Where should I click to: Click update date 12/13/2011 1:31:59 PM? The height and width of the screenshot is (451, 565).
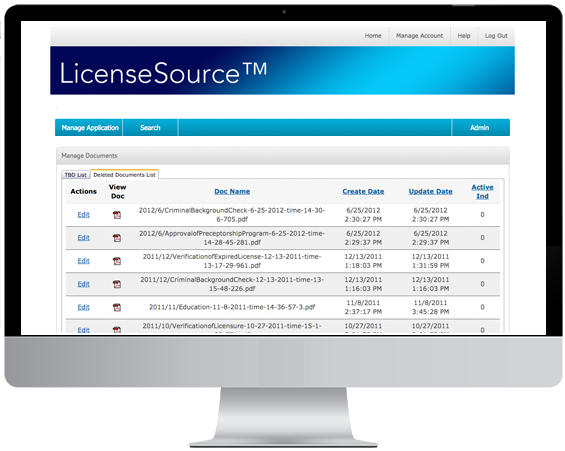(430, 261)
